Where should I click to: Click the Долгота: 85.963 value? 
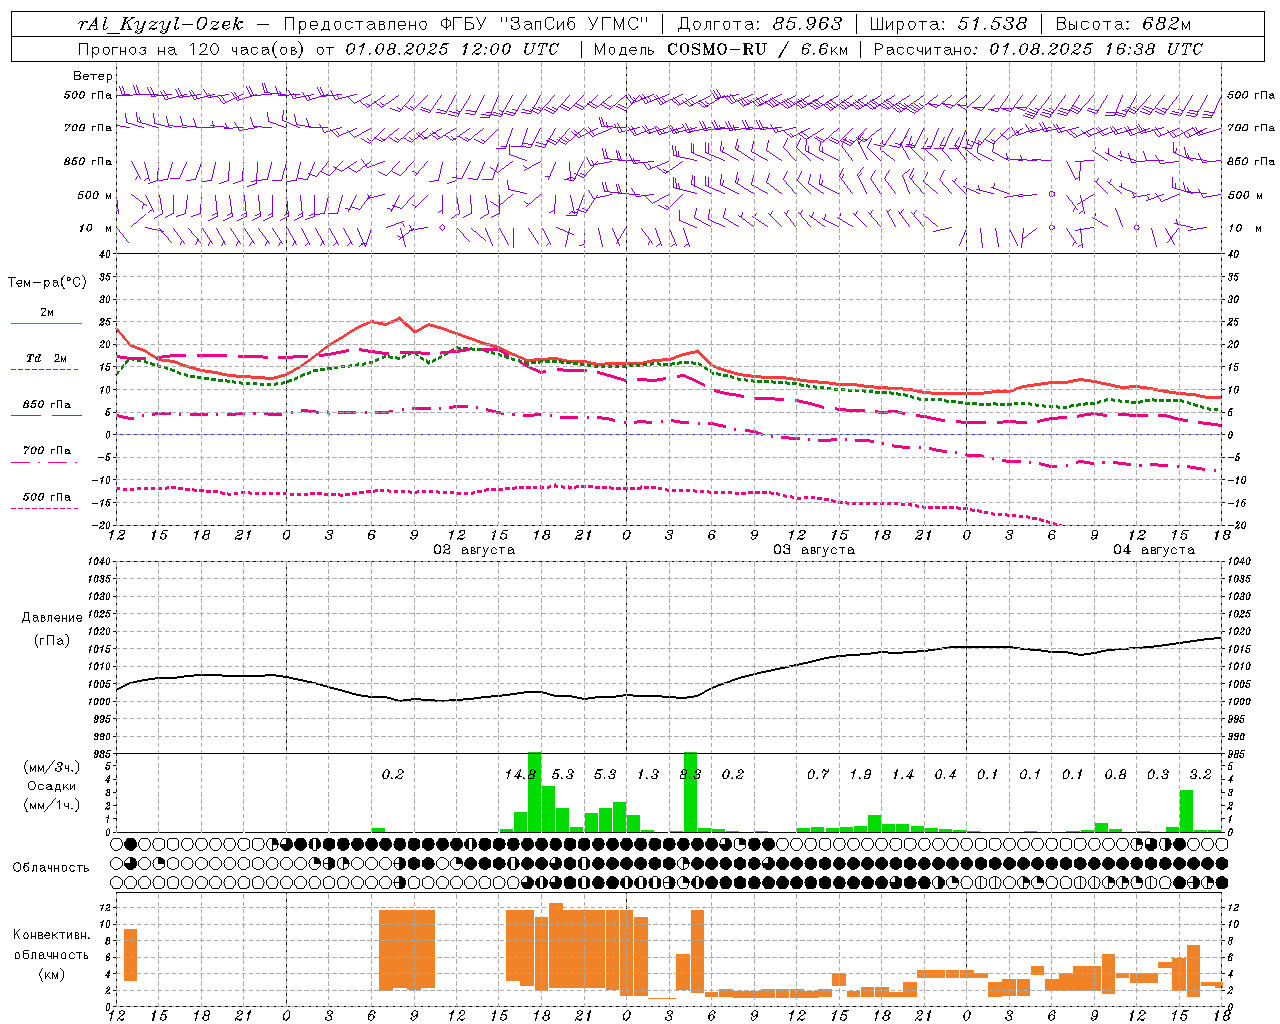[x=760, y=24]
